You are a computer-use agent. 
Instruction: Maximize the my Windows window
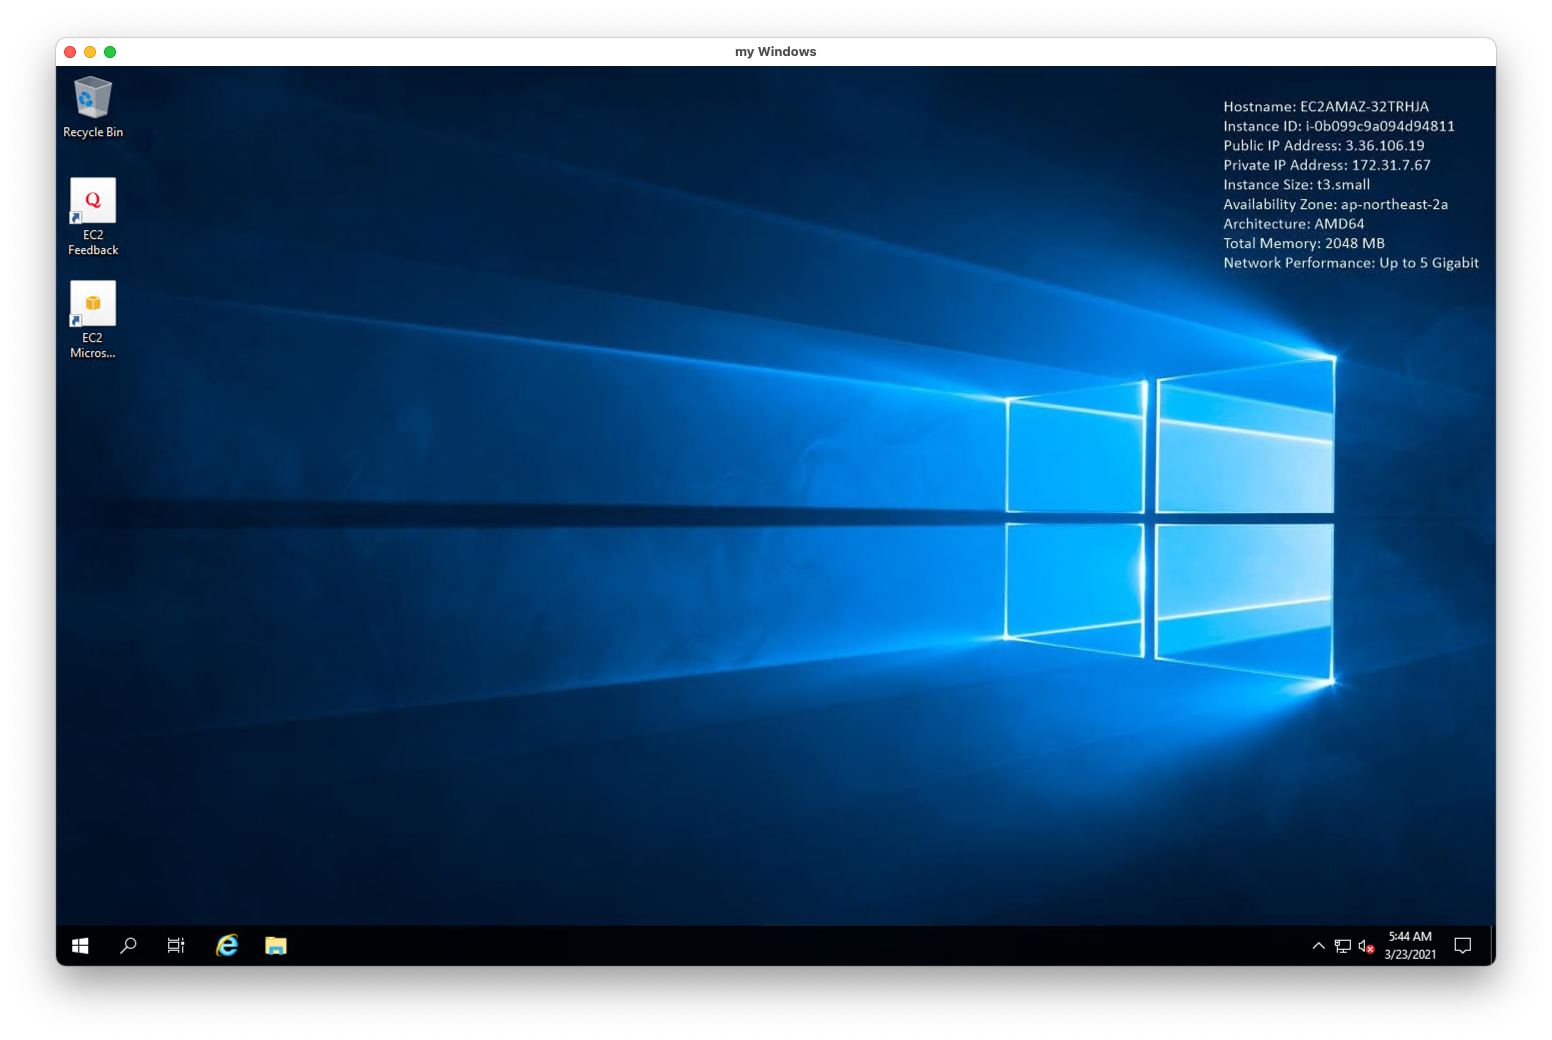click(x=110, y=52)
